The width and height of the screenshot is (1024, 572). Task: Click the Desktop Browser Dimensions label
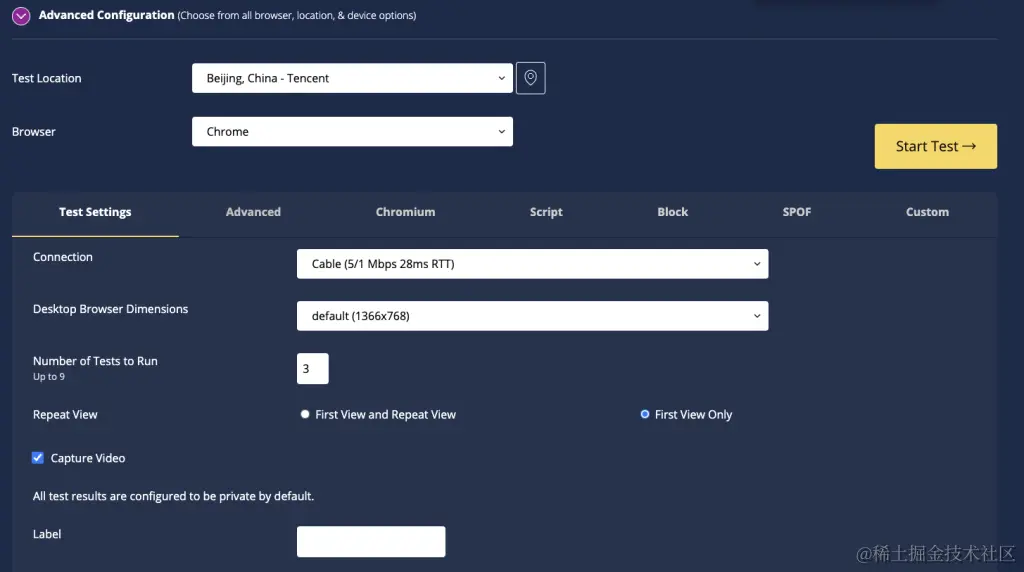point(110,309)
